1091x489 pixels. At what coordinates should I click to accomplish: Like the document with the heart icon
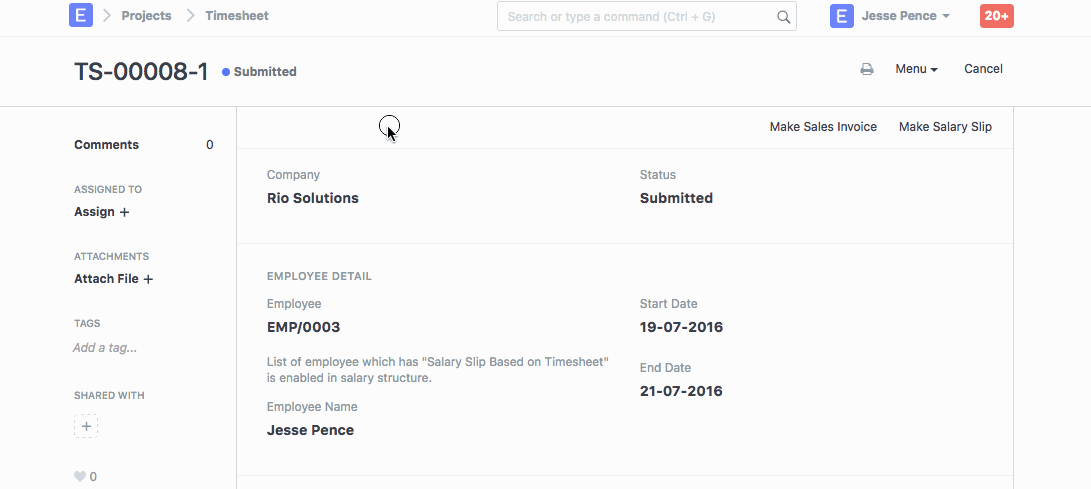(x=80, y=477)
